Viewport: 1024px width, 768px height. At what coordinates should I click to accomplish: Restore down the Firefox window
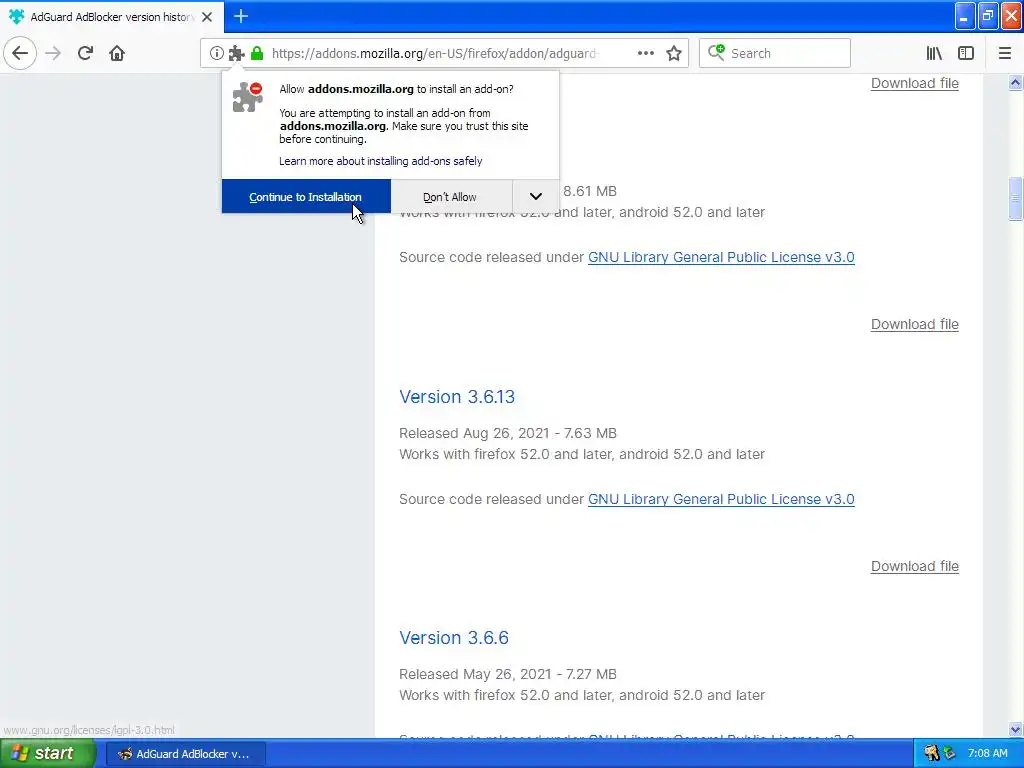tap(988, 16)
